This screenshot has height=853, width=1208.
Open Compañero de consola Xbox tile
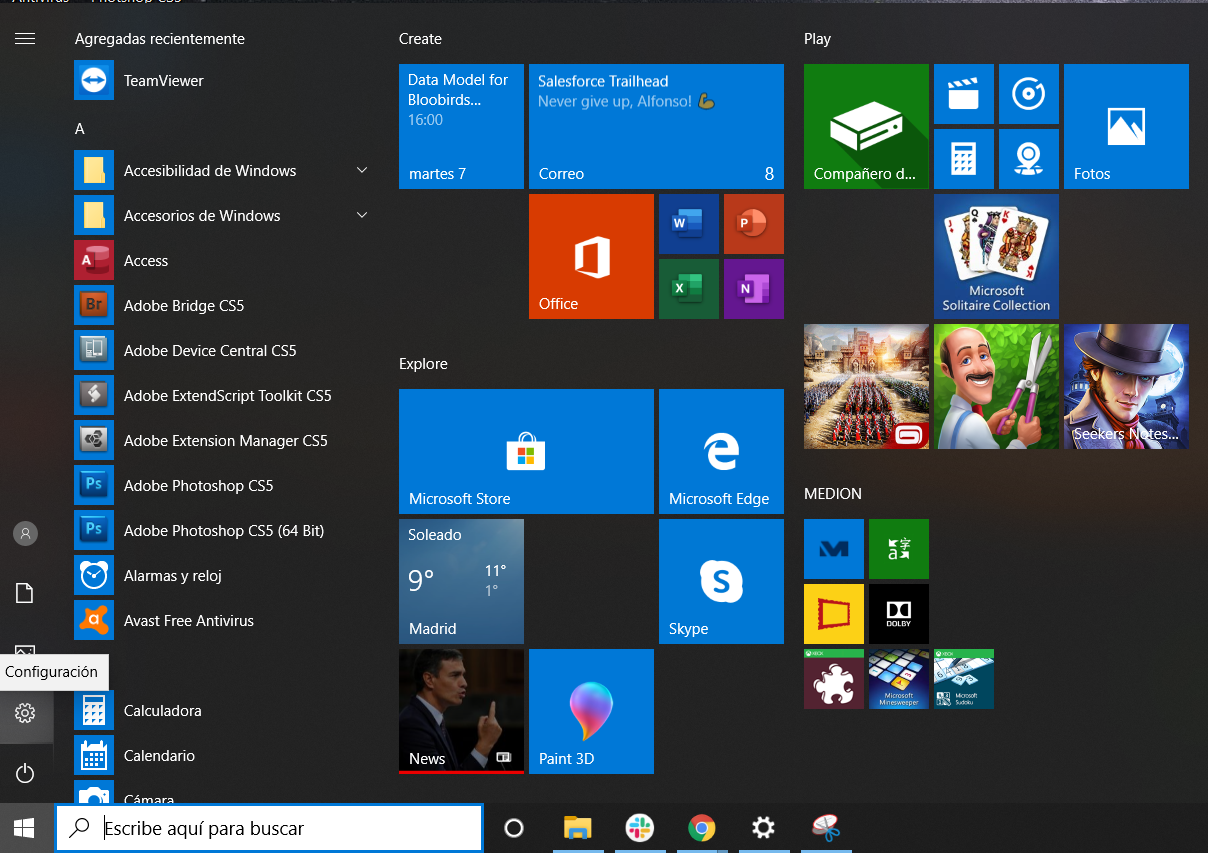(x=866, y=126)
